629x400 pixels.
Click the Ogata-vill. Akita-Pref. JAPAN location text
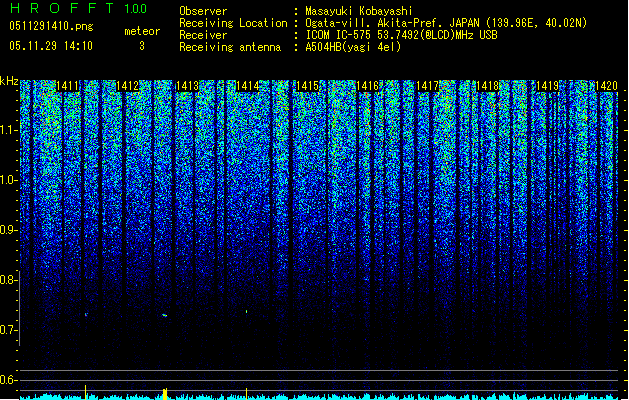click(x=446, y=23)
